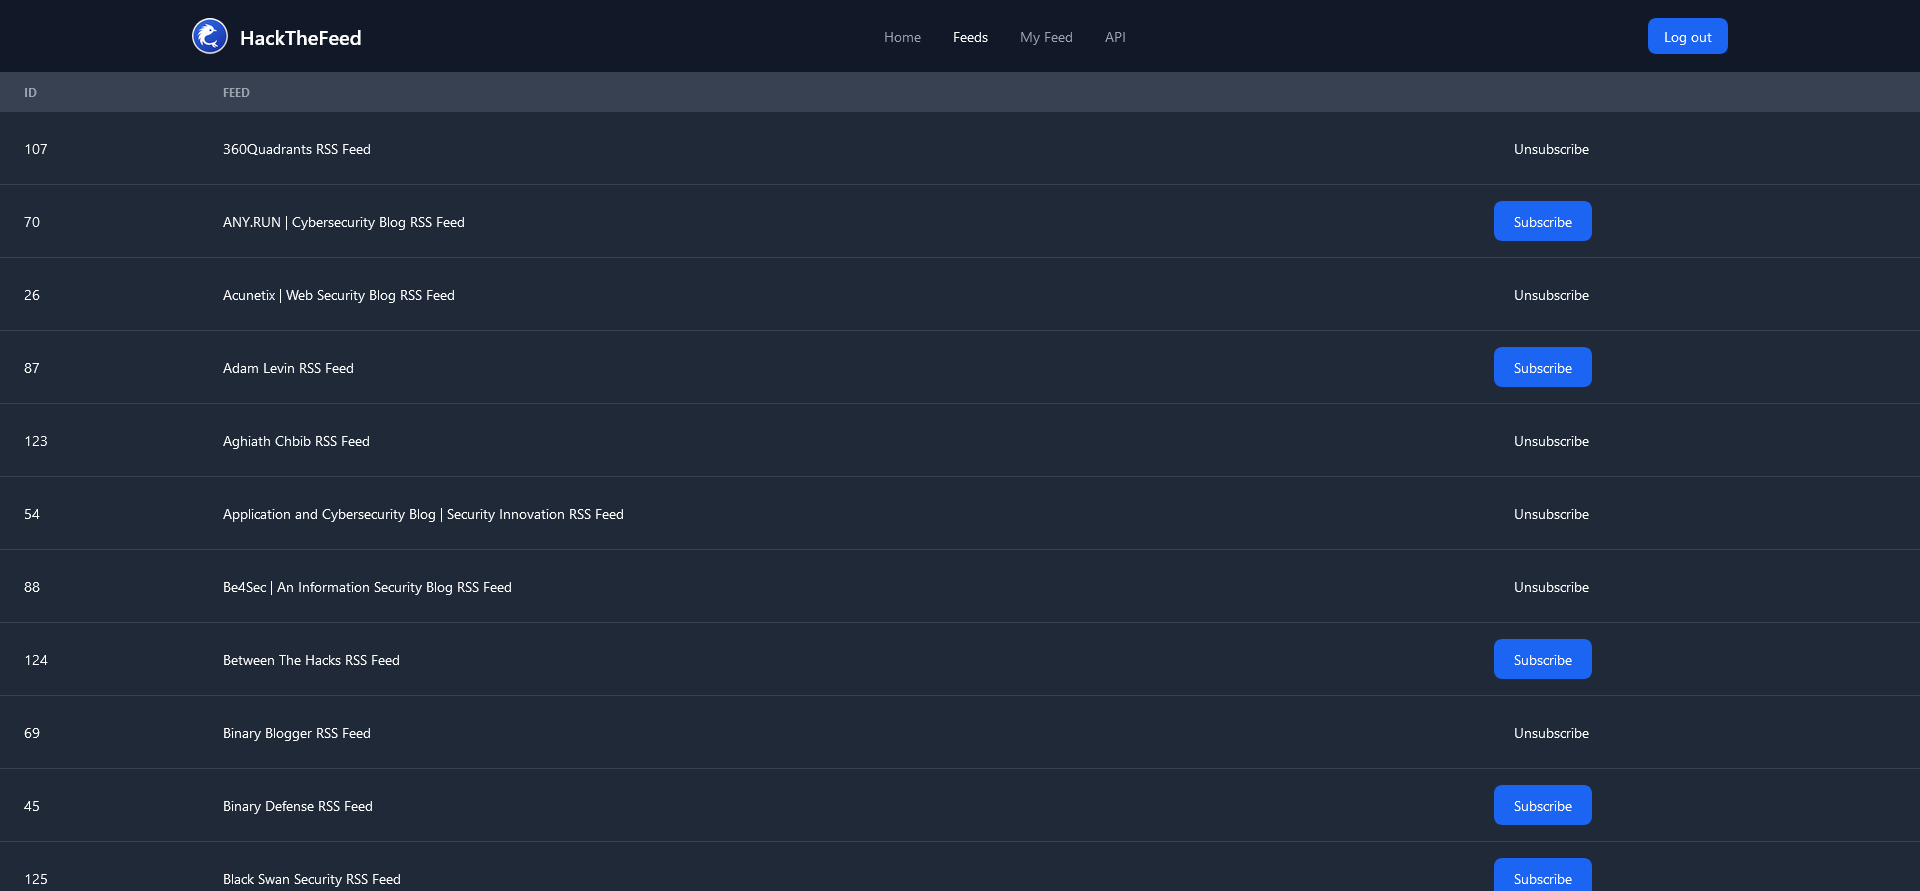Select Black Swan Security RSS Feed name
The width and height of the screenshot is (1920, 891).
tap(311, 879)
